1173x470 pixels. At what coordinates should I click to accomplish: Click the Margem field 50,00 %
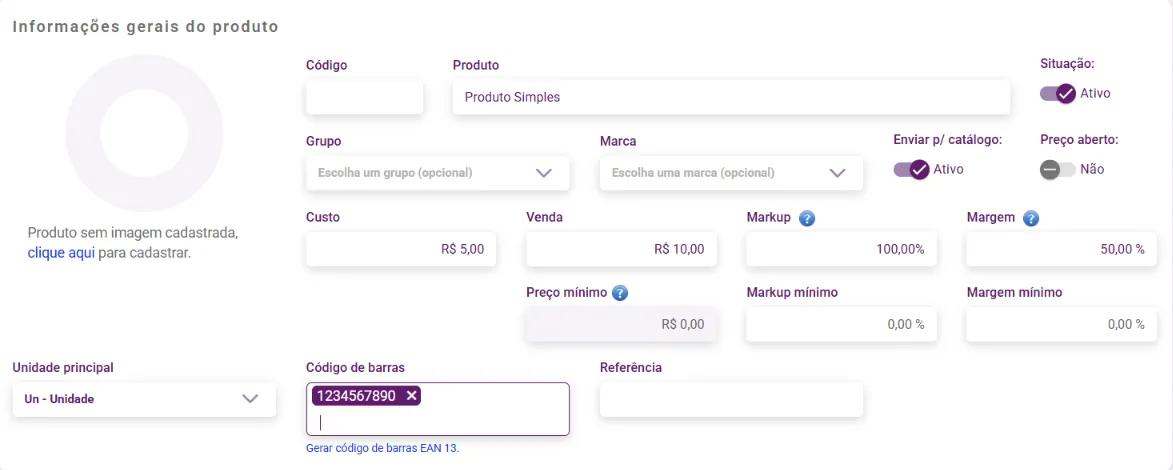point(1062,249)
